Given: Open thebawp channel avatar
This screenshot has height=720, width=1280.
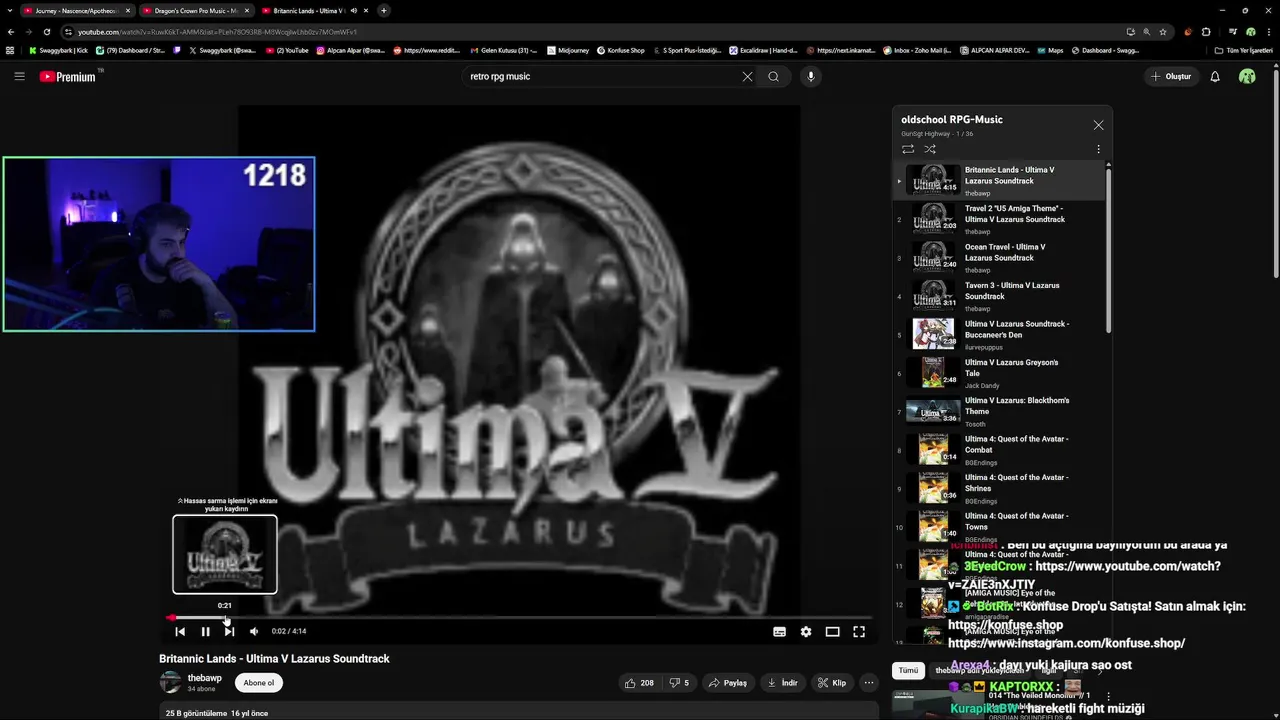Looking at the screenshot, I should point(171,683).
